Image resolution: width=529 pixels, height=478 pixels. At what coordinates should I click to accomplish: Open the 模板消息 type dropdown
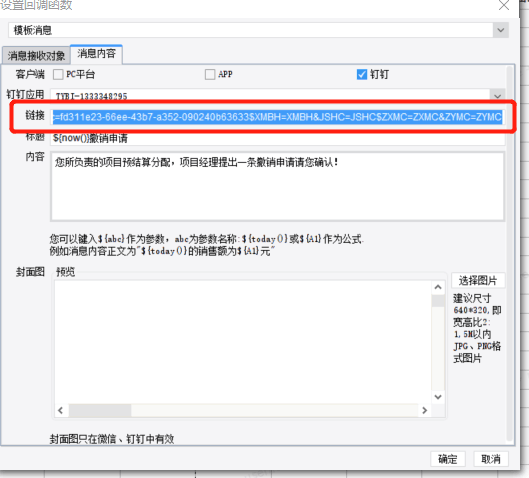501,30
